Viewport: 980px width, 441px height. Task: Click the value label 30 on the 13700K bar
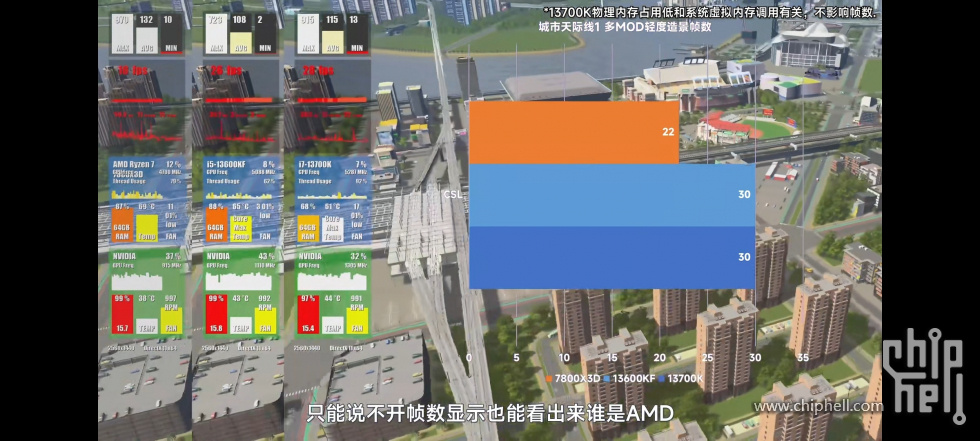(744, 257)
